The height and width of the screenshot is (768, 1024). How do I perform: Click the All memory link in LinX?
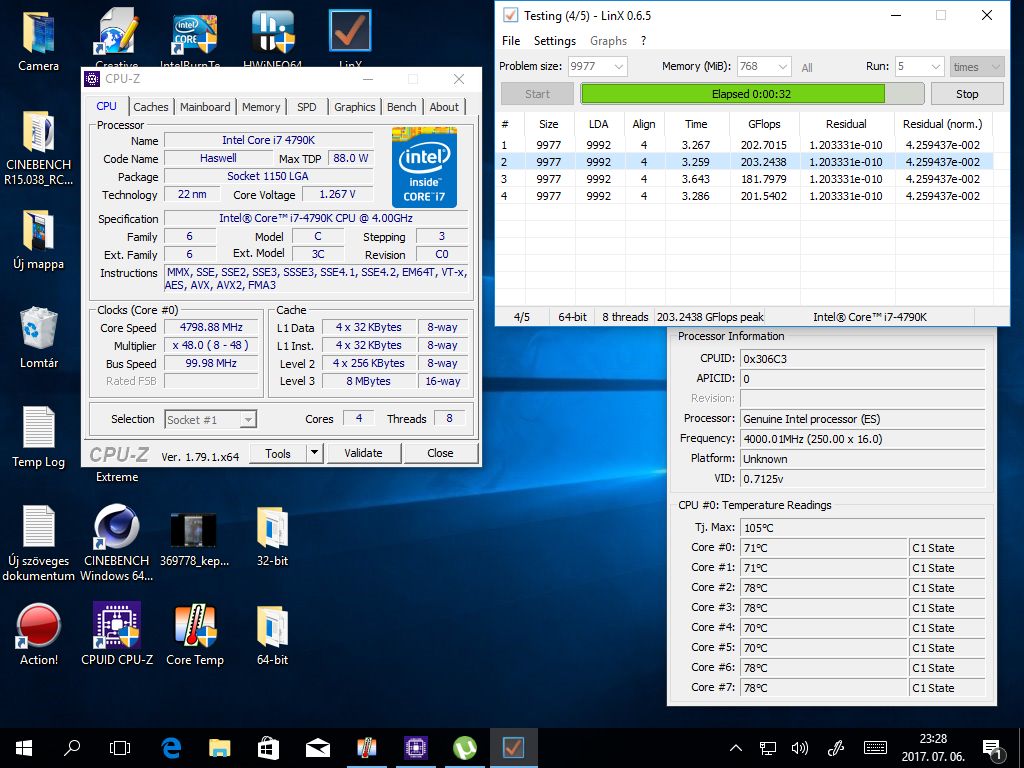pyautogui.click(x=807, y=67)
